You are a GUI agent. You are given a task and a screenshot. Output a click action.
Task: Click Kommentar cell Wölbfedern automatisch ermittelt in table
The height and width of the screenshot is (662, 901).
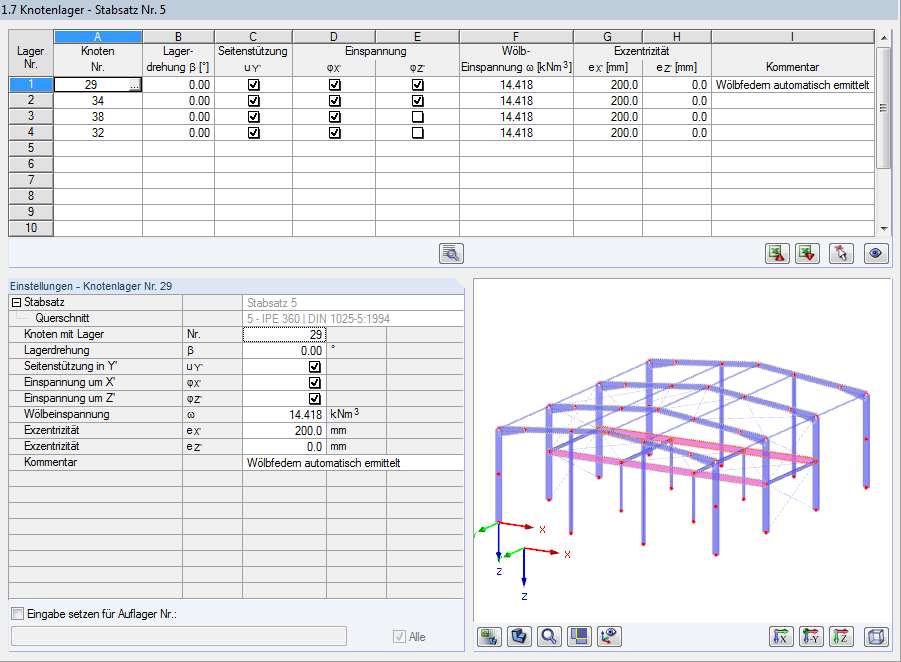point(792,85)
